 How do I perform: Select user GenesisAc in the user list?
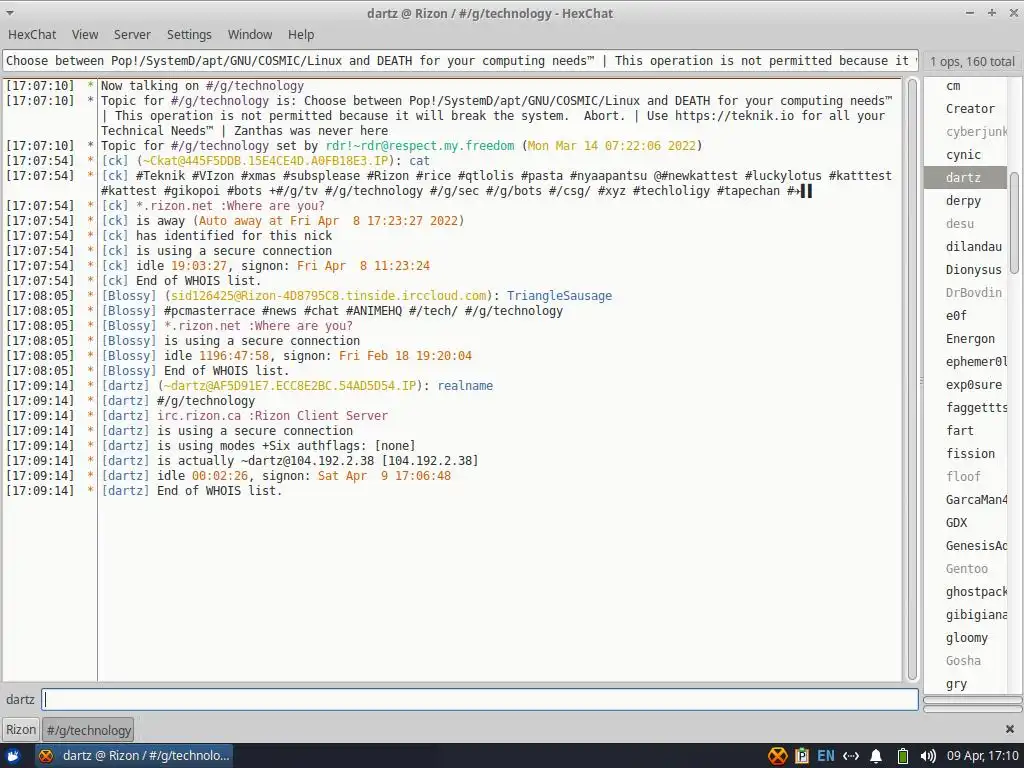click(x=965, y=545)
